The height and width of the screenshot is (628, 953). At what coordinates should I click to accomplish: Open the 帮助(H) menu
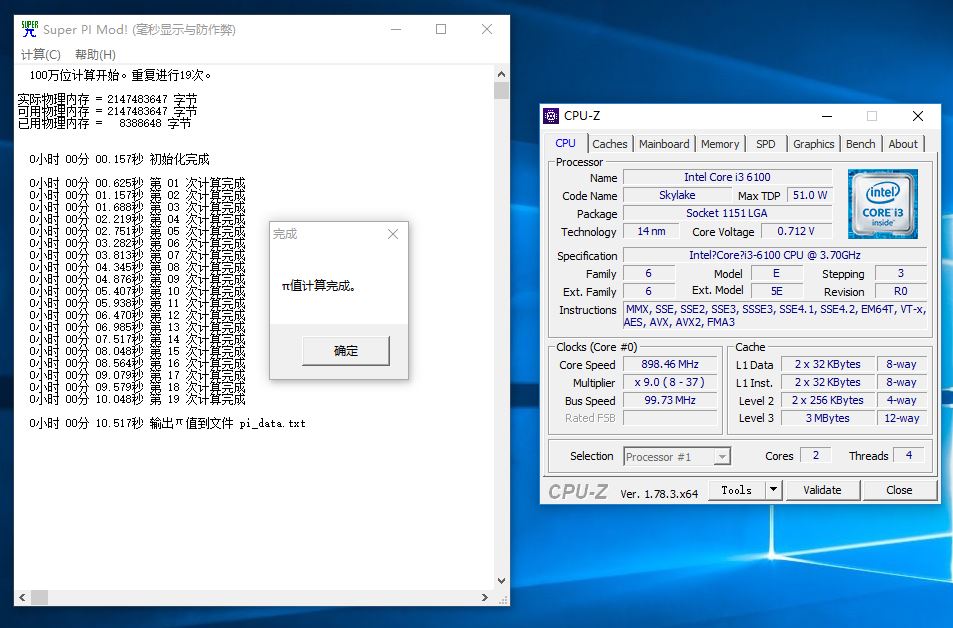point(95,54)
